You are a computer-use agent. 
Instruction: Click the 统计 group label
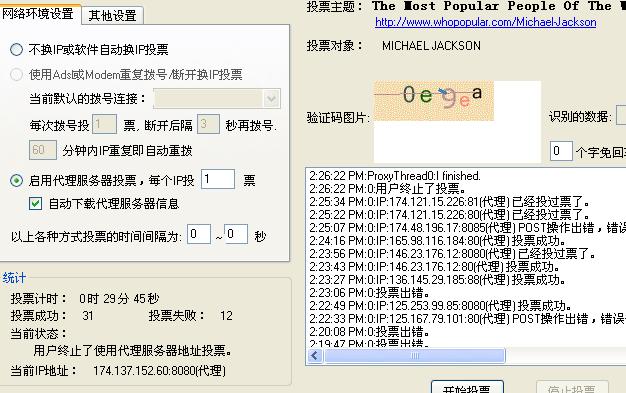point(14,278)
